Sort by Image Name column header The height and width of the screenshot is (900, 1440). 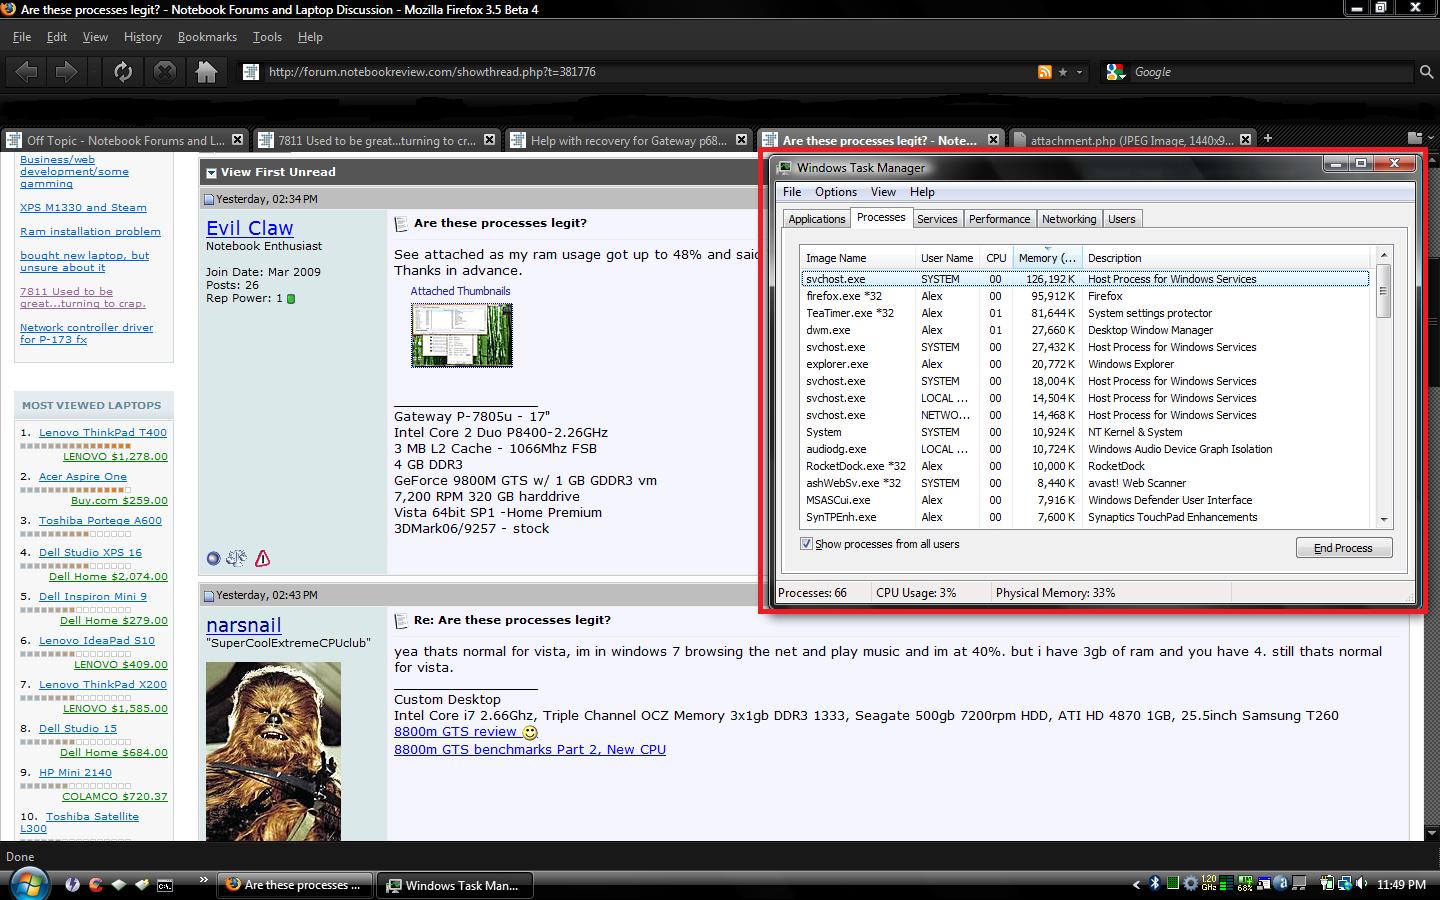(857, 258)
